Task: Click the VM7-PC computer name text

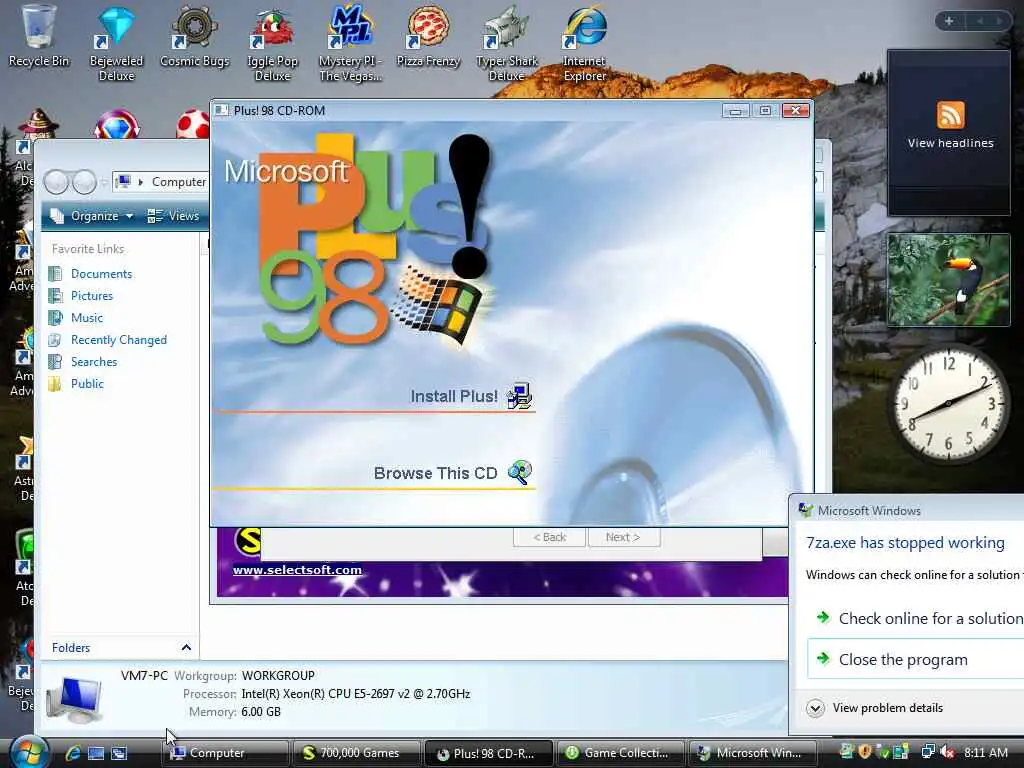Action: pos(144,675)
